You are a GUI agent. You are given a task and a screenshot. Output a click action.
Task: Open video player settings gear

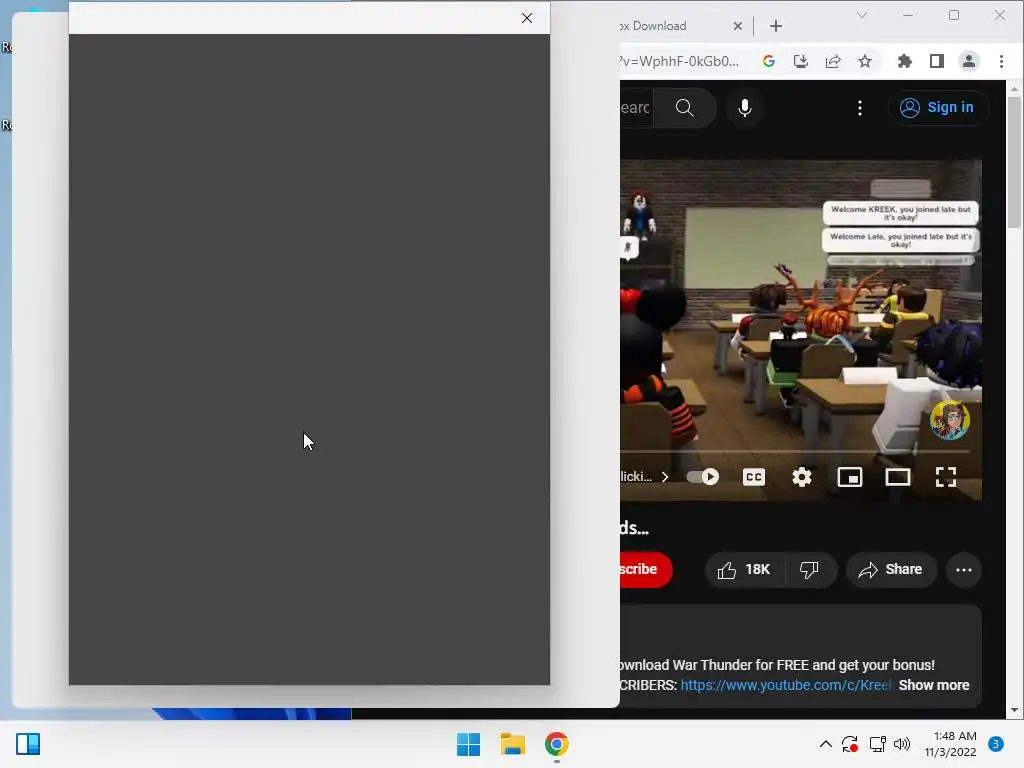(x=802, y=477)
